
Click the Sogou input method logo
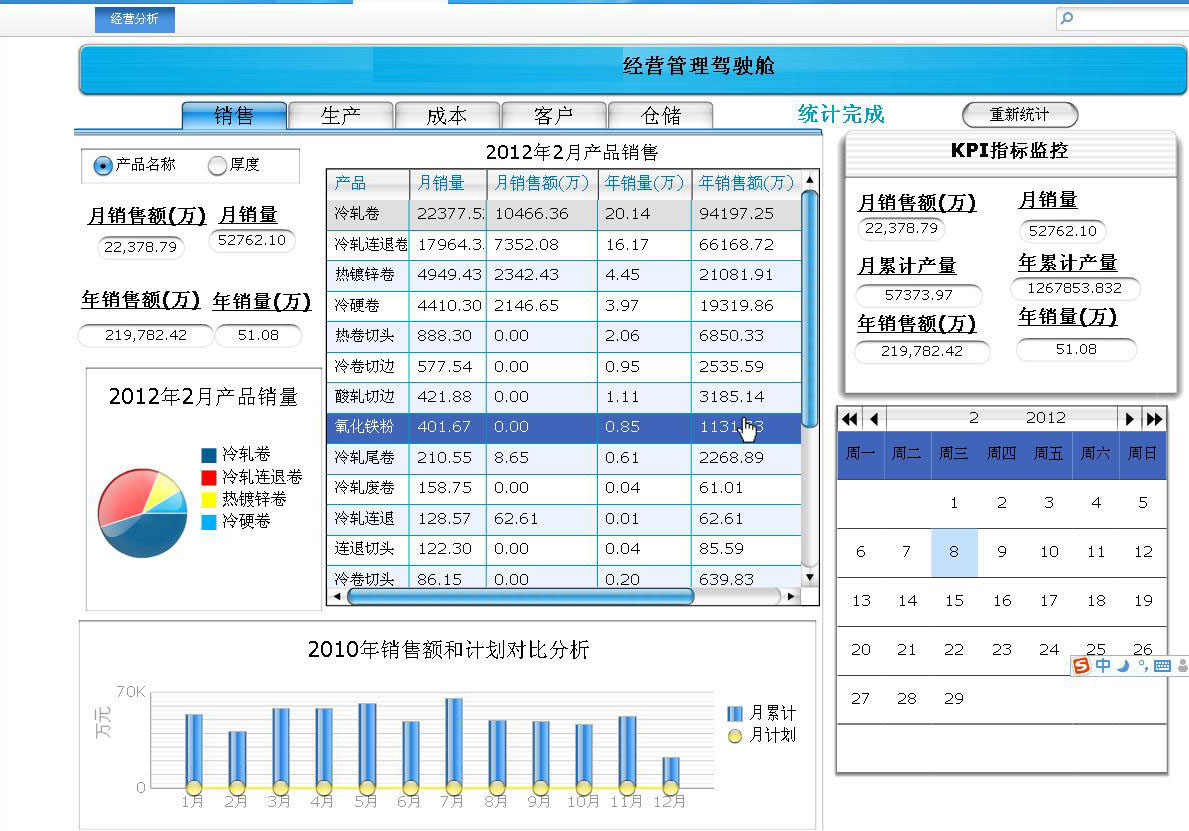click(1081, 665)
